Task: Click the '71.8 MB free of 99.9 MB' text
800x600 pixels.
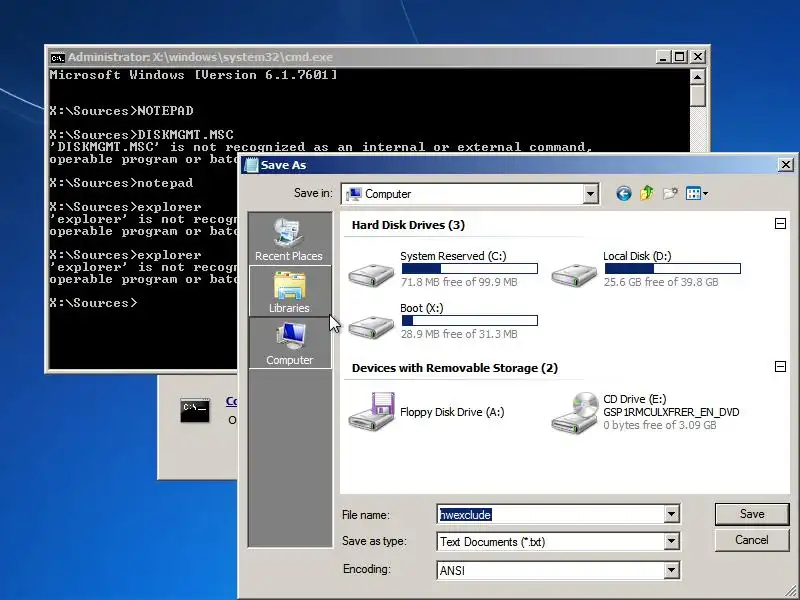Action: tap(459, 282)
